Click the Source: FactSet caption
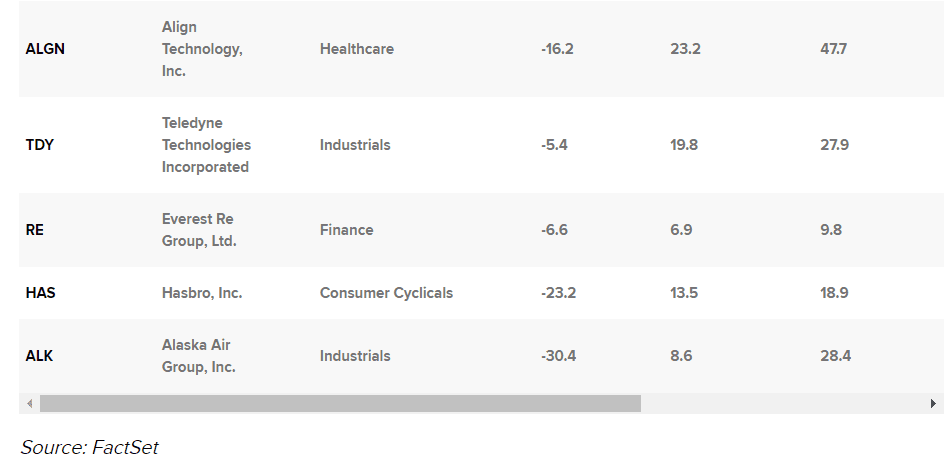The width and height of the screenshot is (945, 463). point(89,447)
